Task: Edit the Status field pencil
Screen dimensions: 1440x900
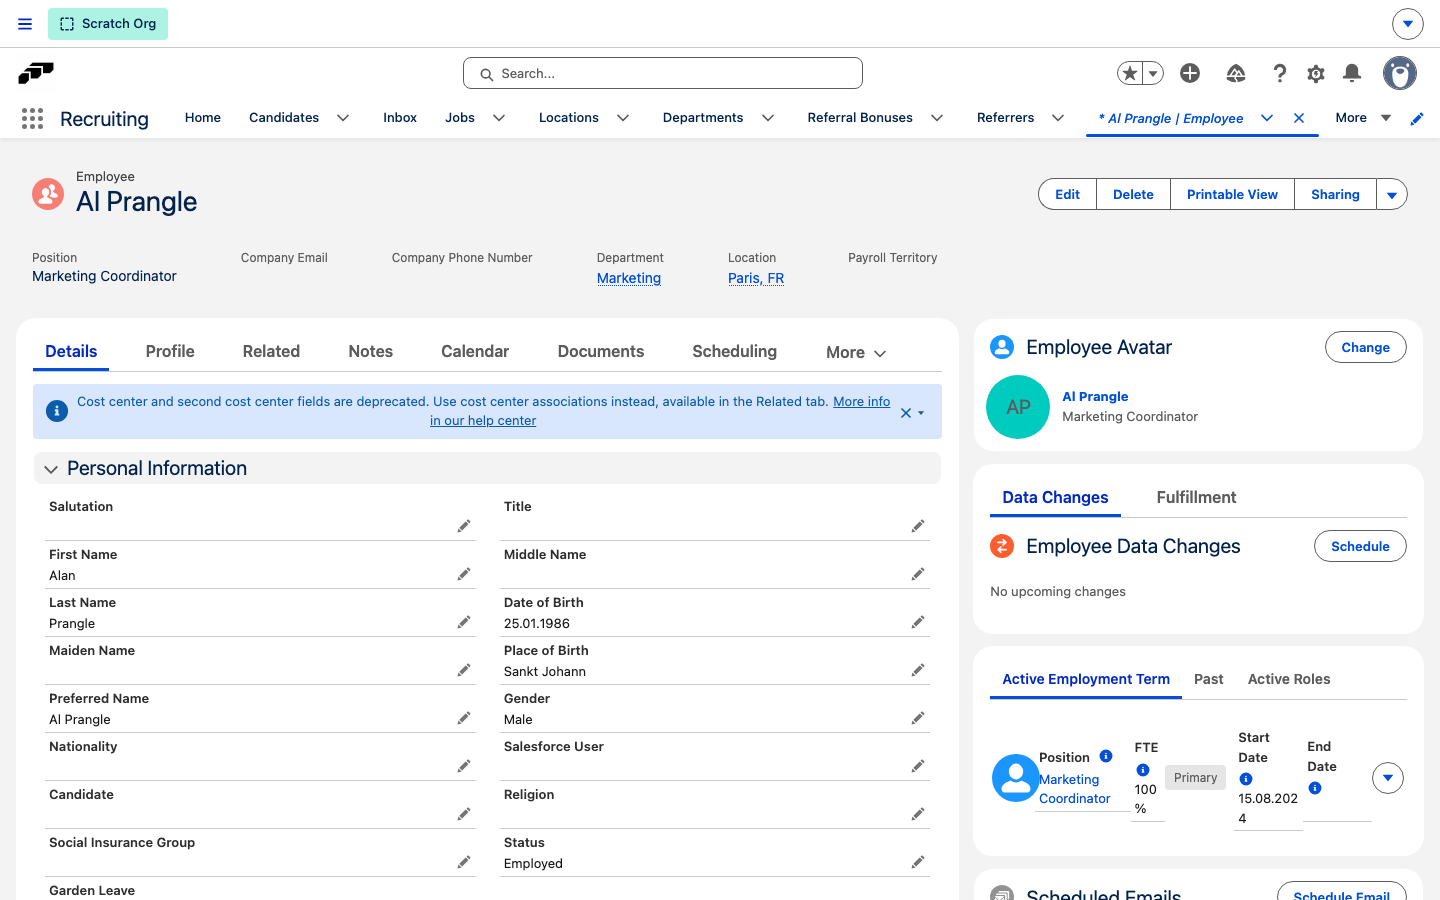Action: coord(918,862)
